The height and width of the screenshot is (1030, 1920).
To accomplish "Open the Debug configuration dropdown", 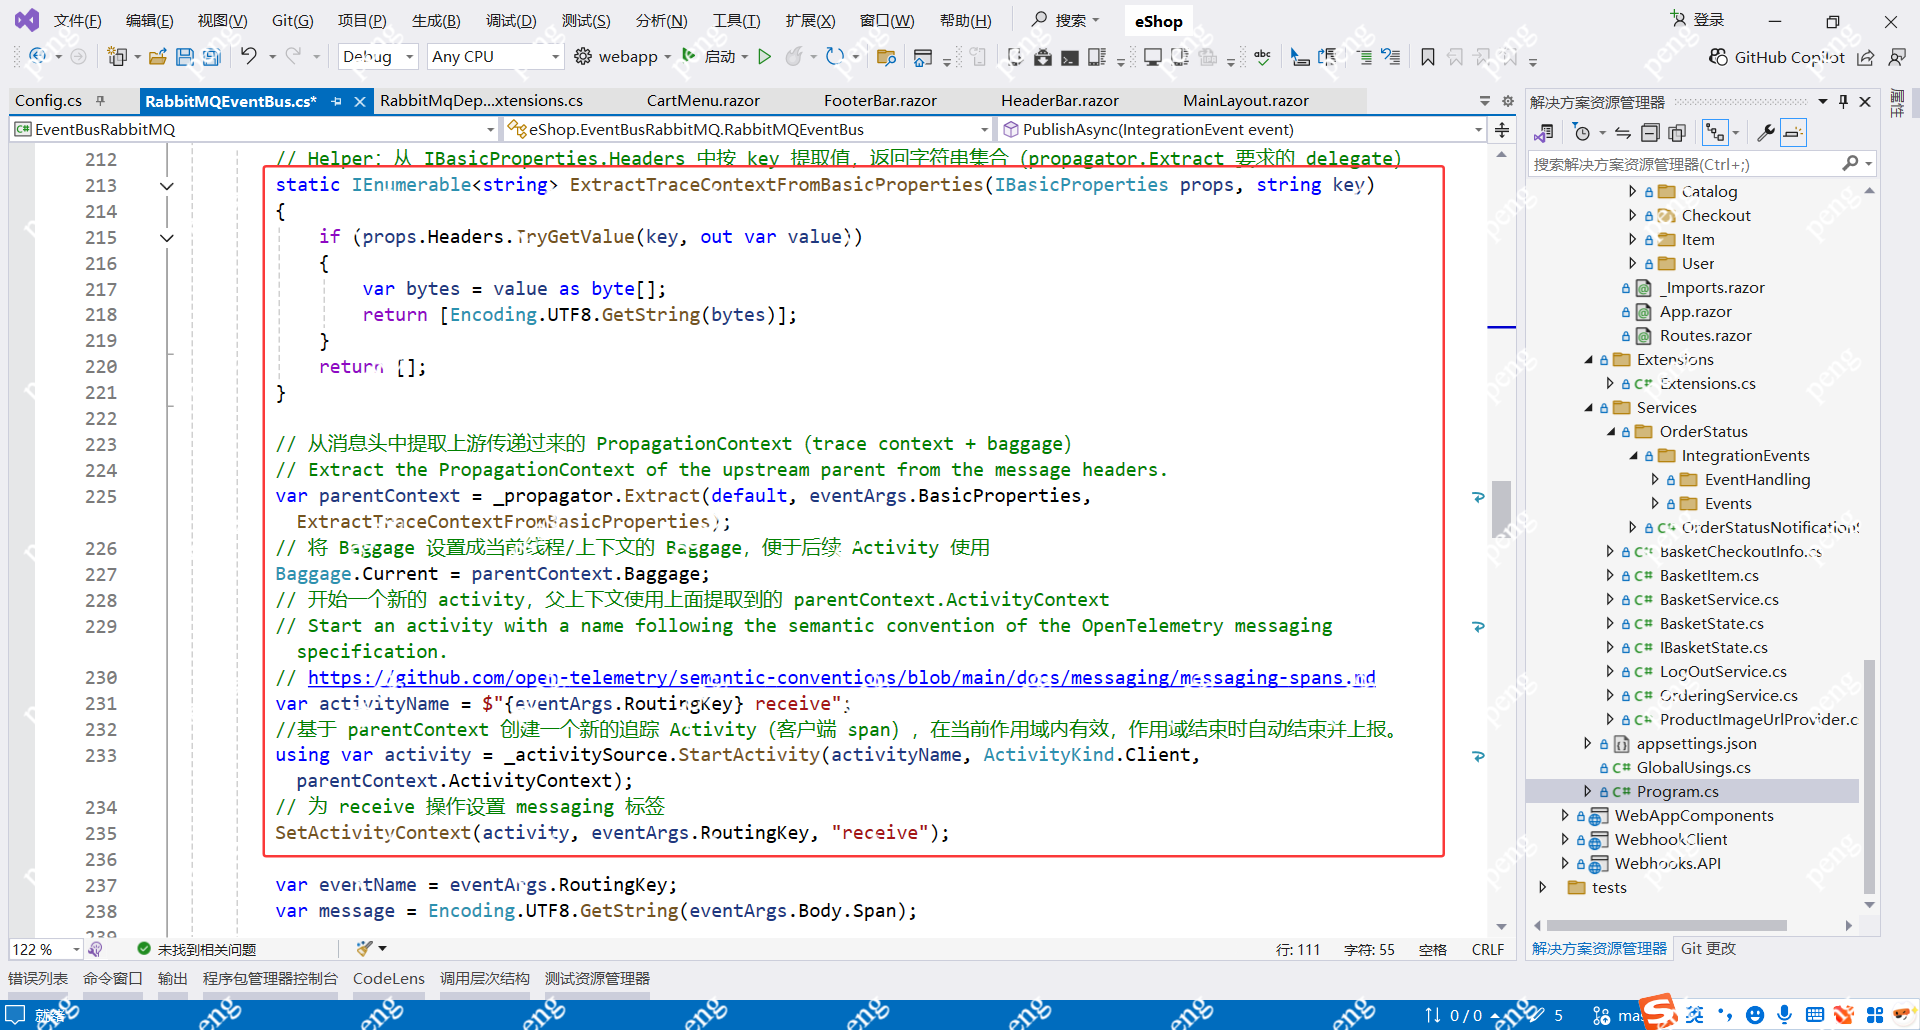I will coord(377,56).
